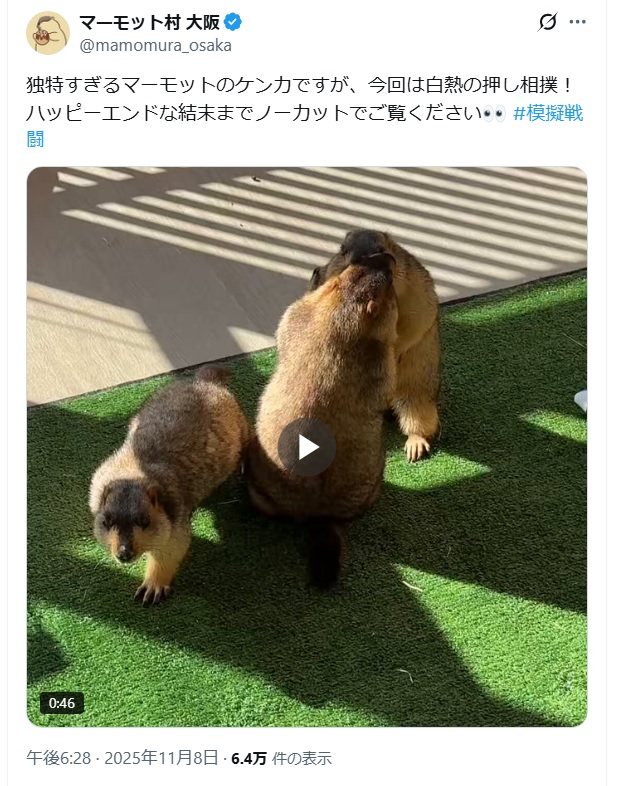
Task: Click the eyes emoji in the tweet
Action: pyautogui.click(x=494, y=114)
